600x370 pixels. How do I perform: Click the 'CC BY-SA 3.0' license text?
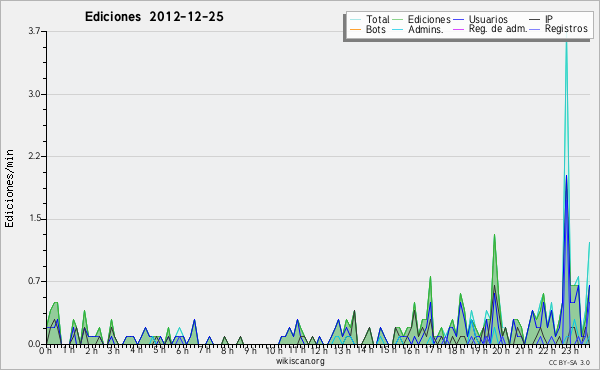(569, 362)
